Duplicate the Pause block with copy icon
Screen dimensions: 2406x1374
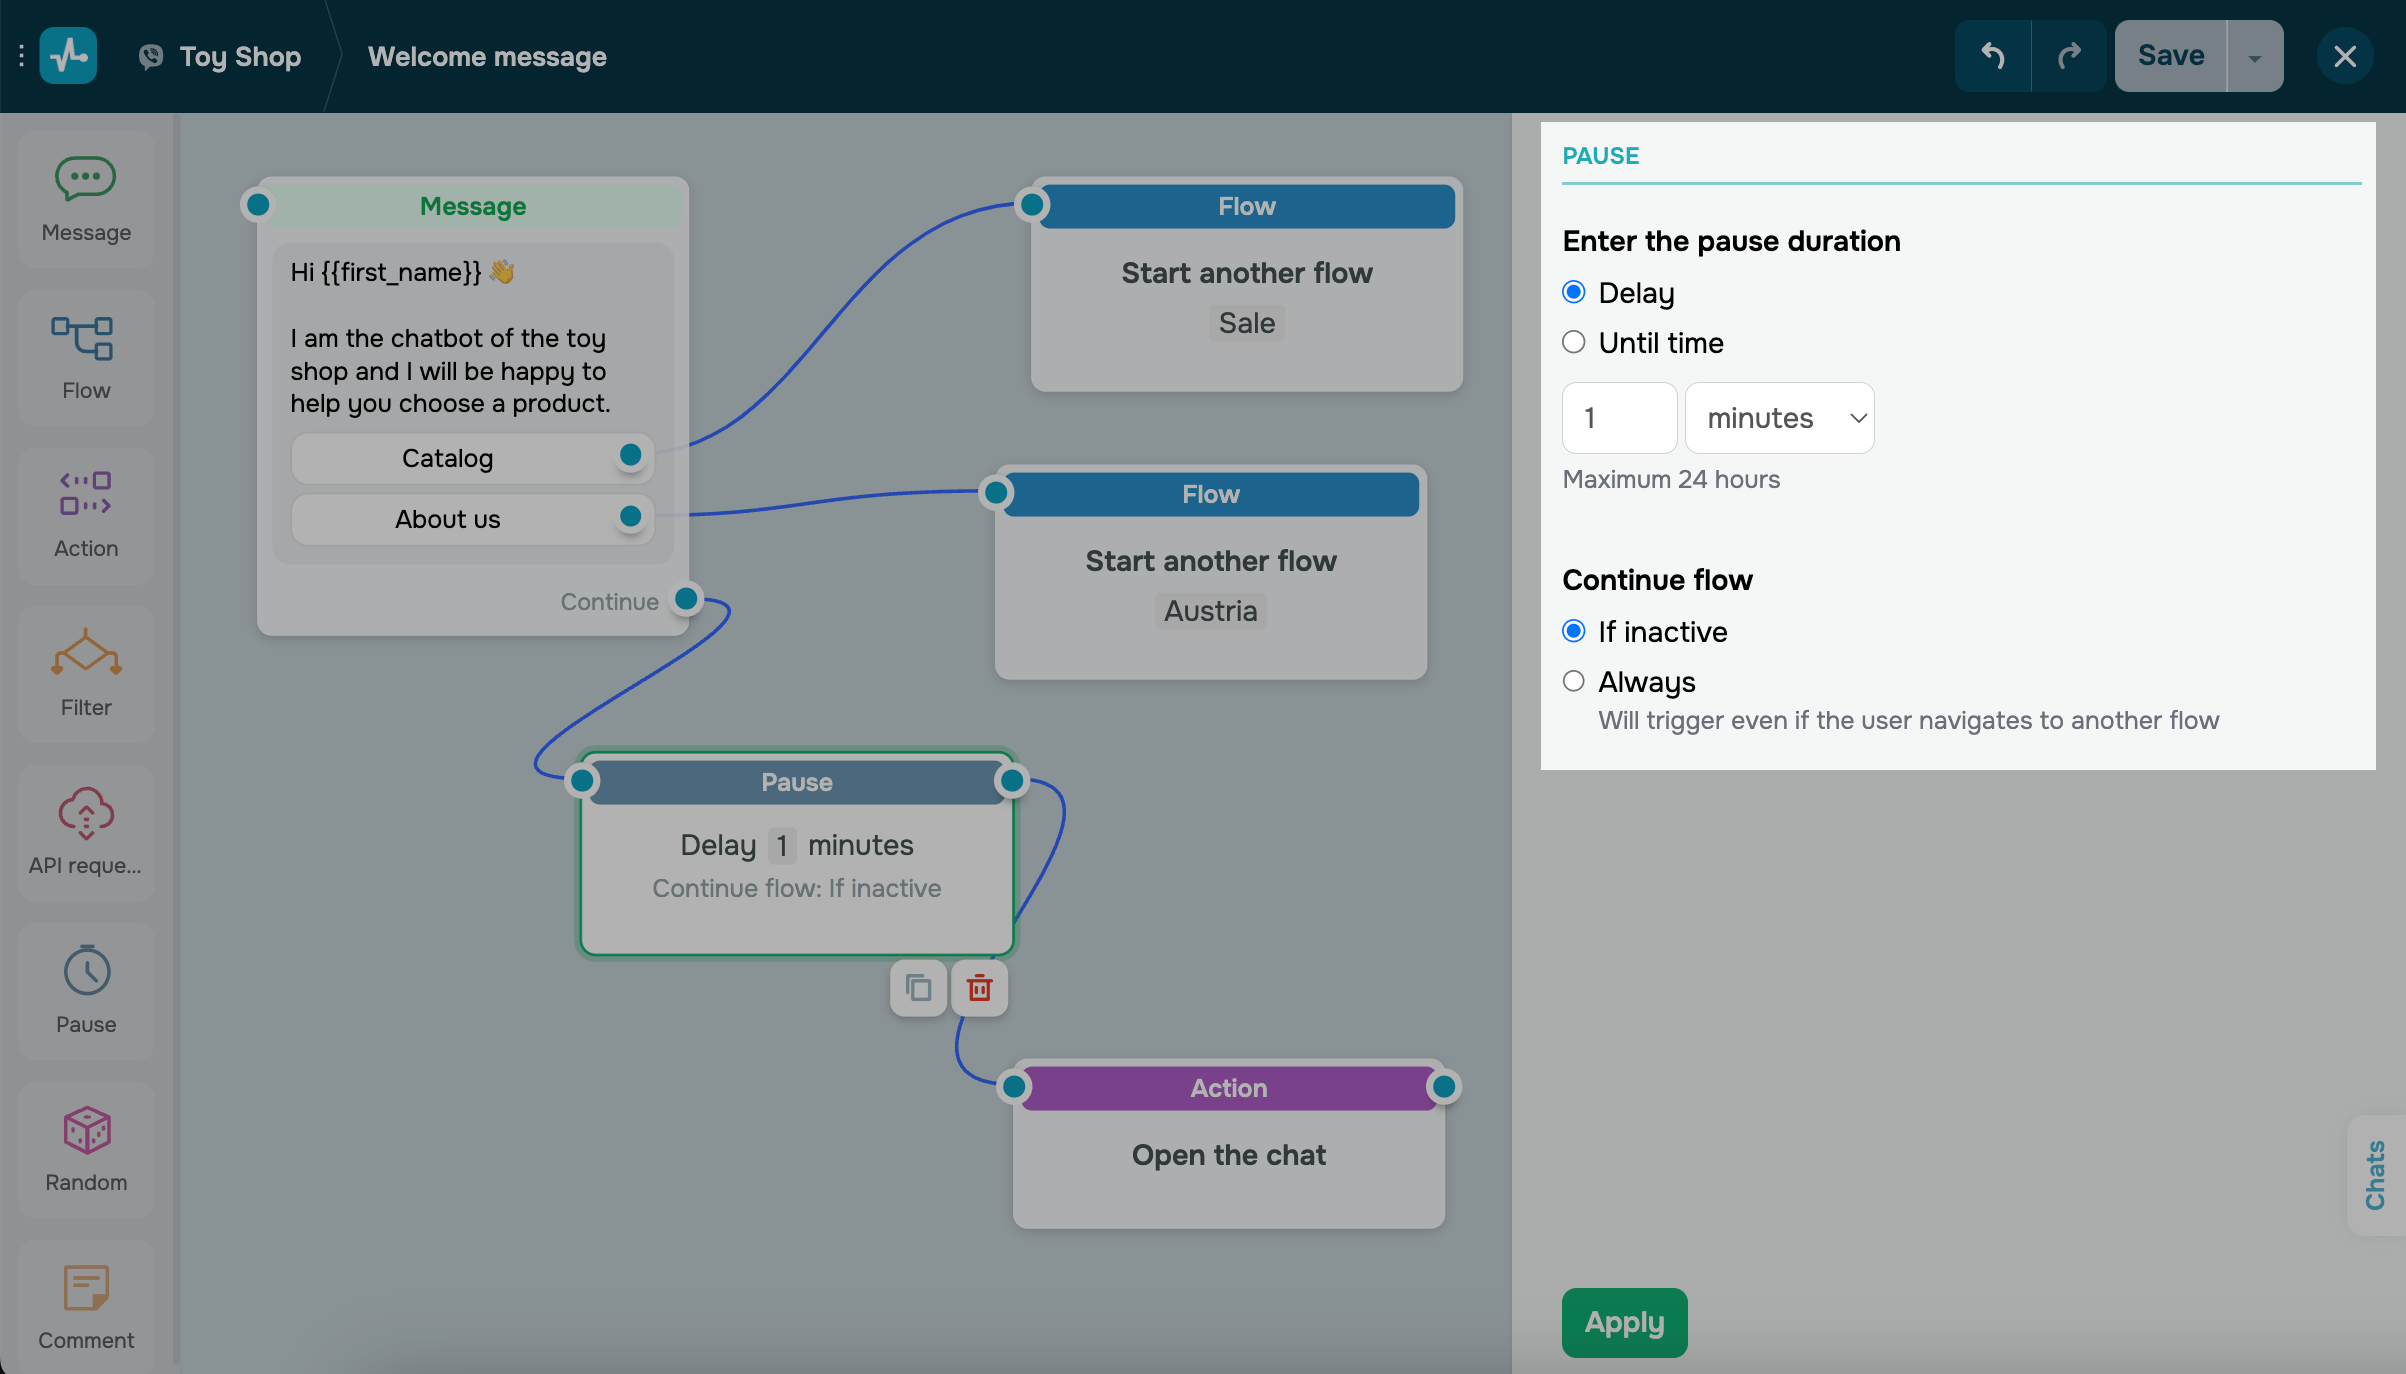coord(918,988)
